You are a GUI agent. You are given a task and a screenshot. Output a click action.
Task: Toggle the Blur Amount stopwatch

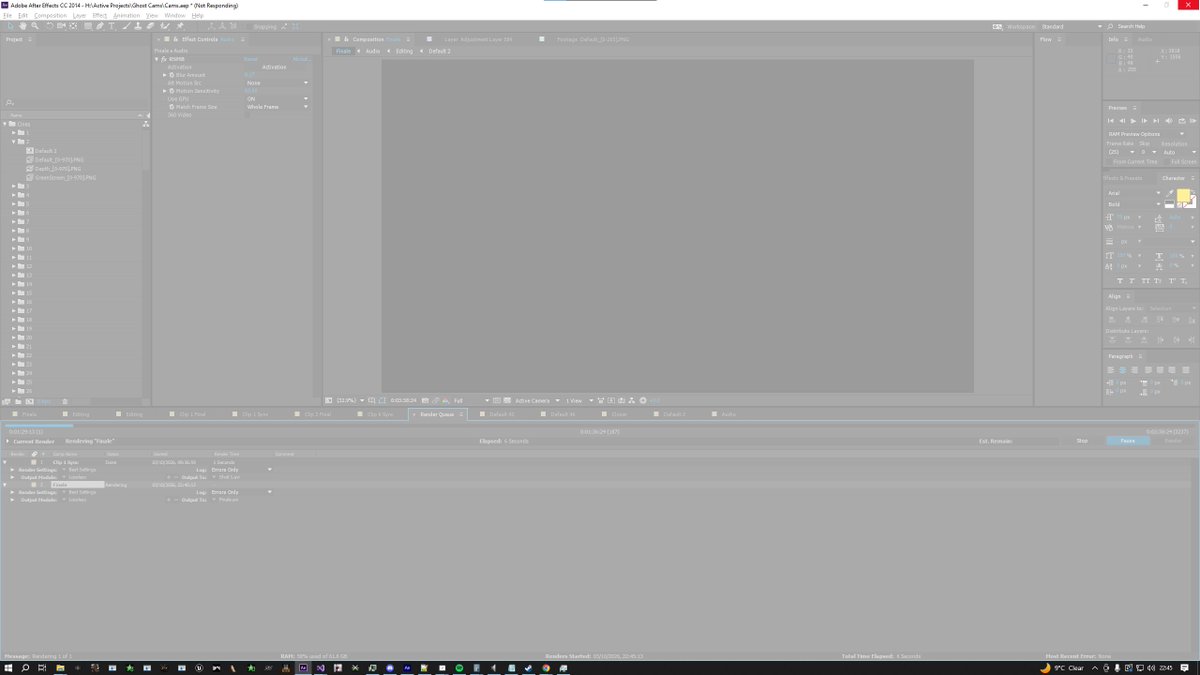pyautogui.click(x=172, y=75)
